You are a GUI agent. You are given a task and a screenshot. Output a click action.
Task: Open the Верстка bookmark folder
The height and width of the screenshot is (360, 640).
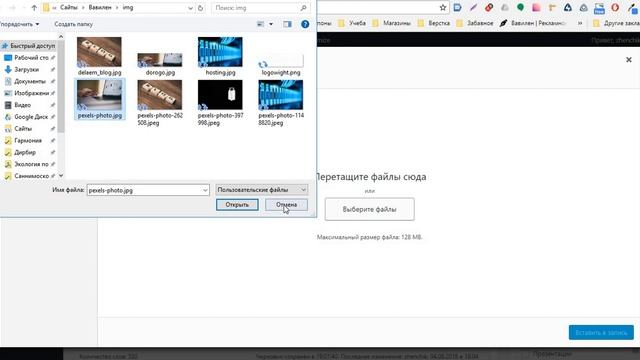(x=434, y=23)
